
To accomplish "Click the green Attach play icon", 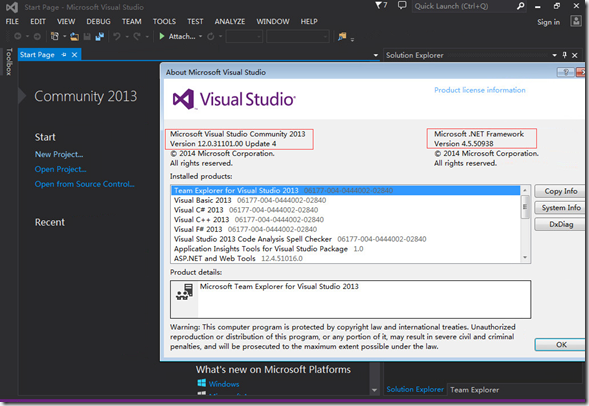I will click(162, 36).
